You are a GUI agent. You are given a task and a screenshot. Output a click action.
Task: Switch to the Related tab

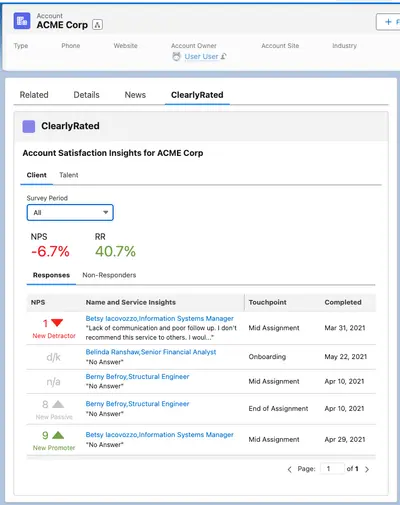[x=34, y=95]
